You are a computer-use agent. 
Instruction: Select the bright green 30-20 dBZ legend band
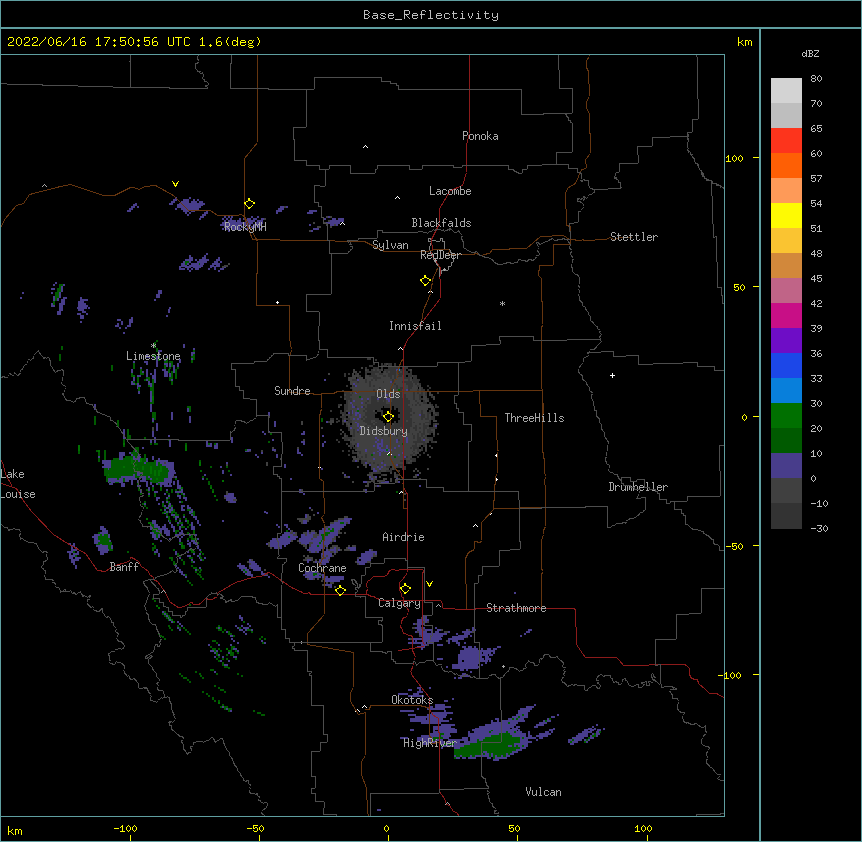[786, 416]
